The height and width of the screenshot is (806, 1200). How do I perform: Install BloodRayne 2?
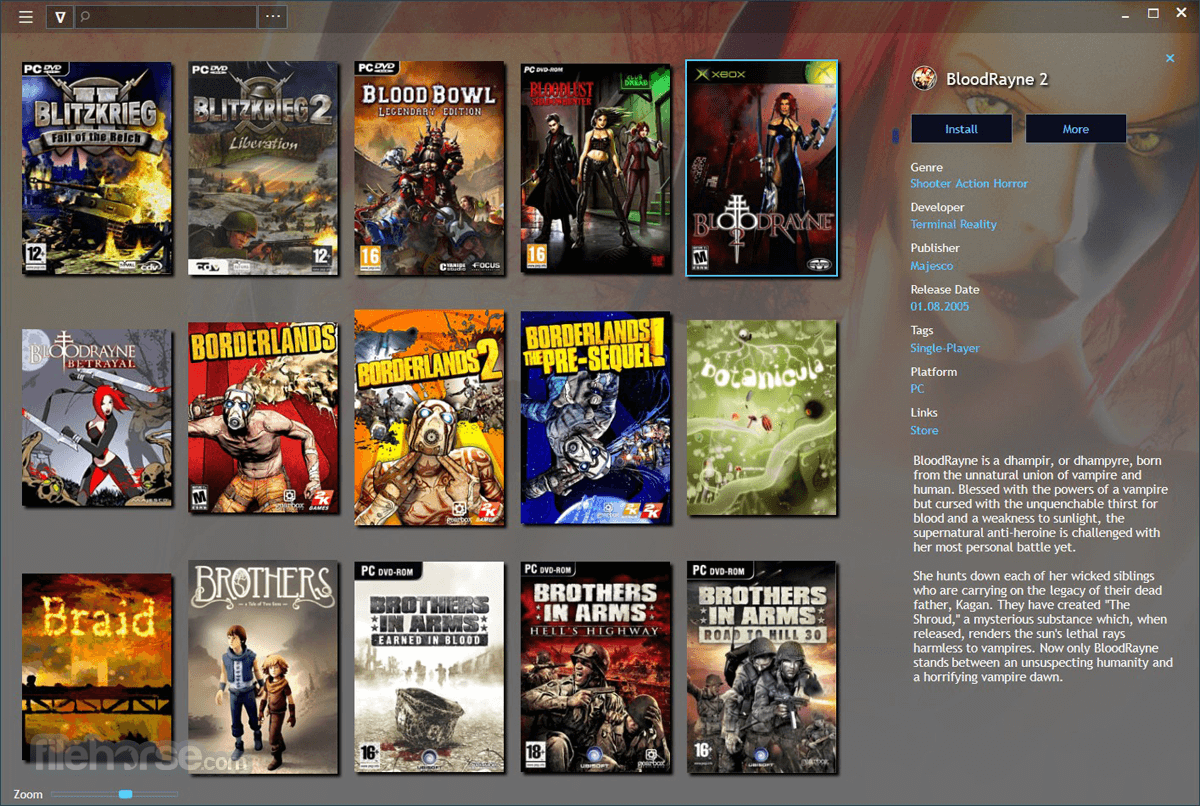tap(961, 129)
